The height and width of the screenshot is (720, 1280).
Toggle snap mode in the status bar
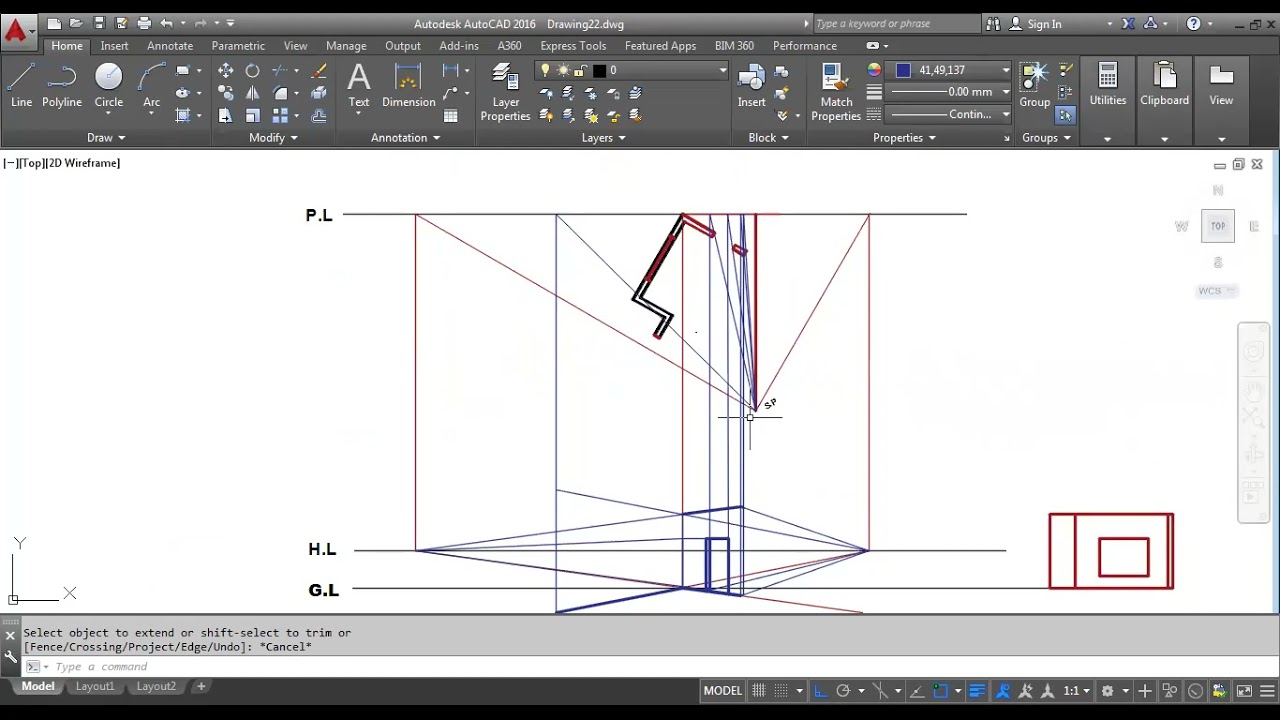(x=782, y=691)
